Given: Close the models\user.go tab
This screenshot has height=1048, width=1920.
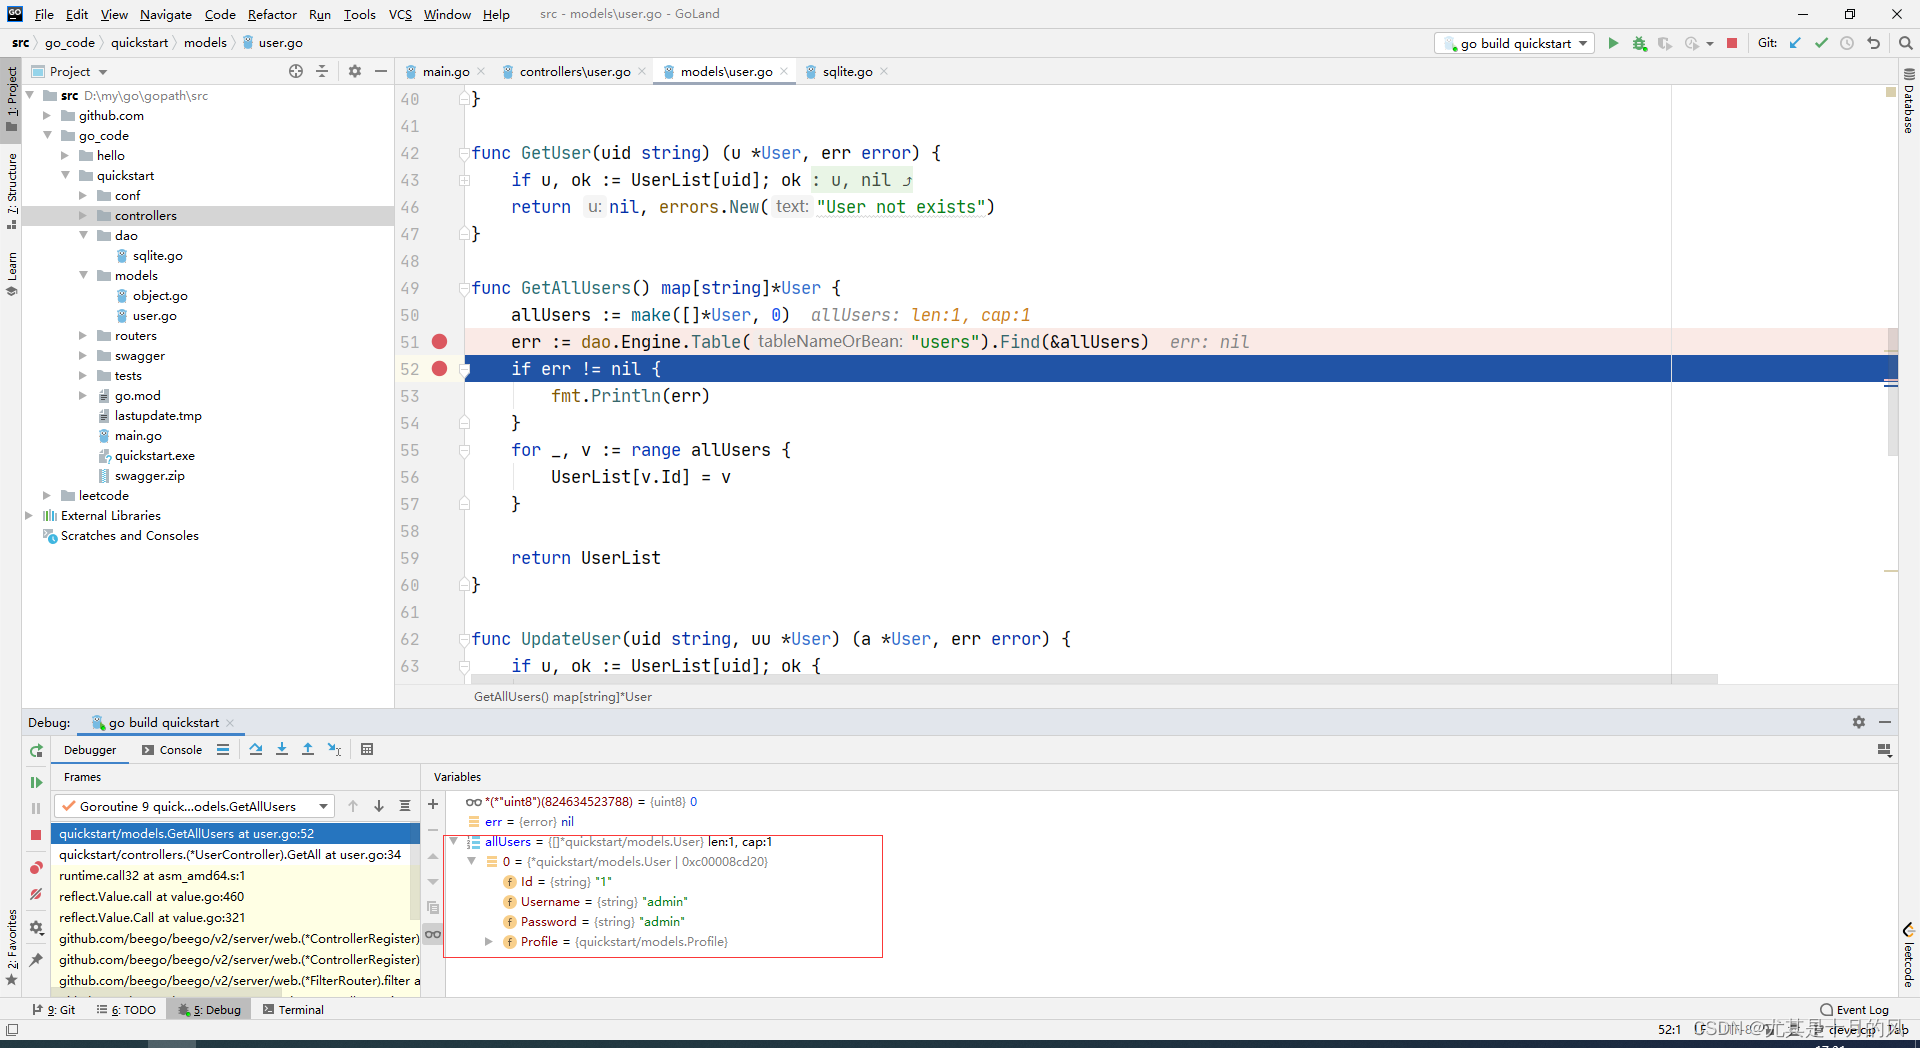Looking at the screenshot, I should [x=784, y=71].
